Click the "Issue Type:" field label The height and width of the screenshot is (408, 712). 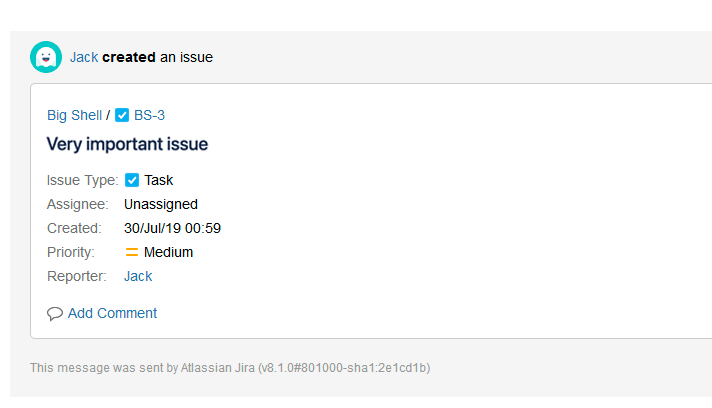(x=82, y=180)
